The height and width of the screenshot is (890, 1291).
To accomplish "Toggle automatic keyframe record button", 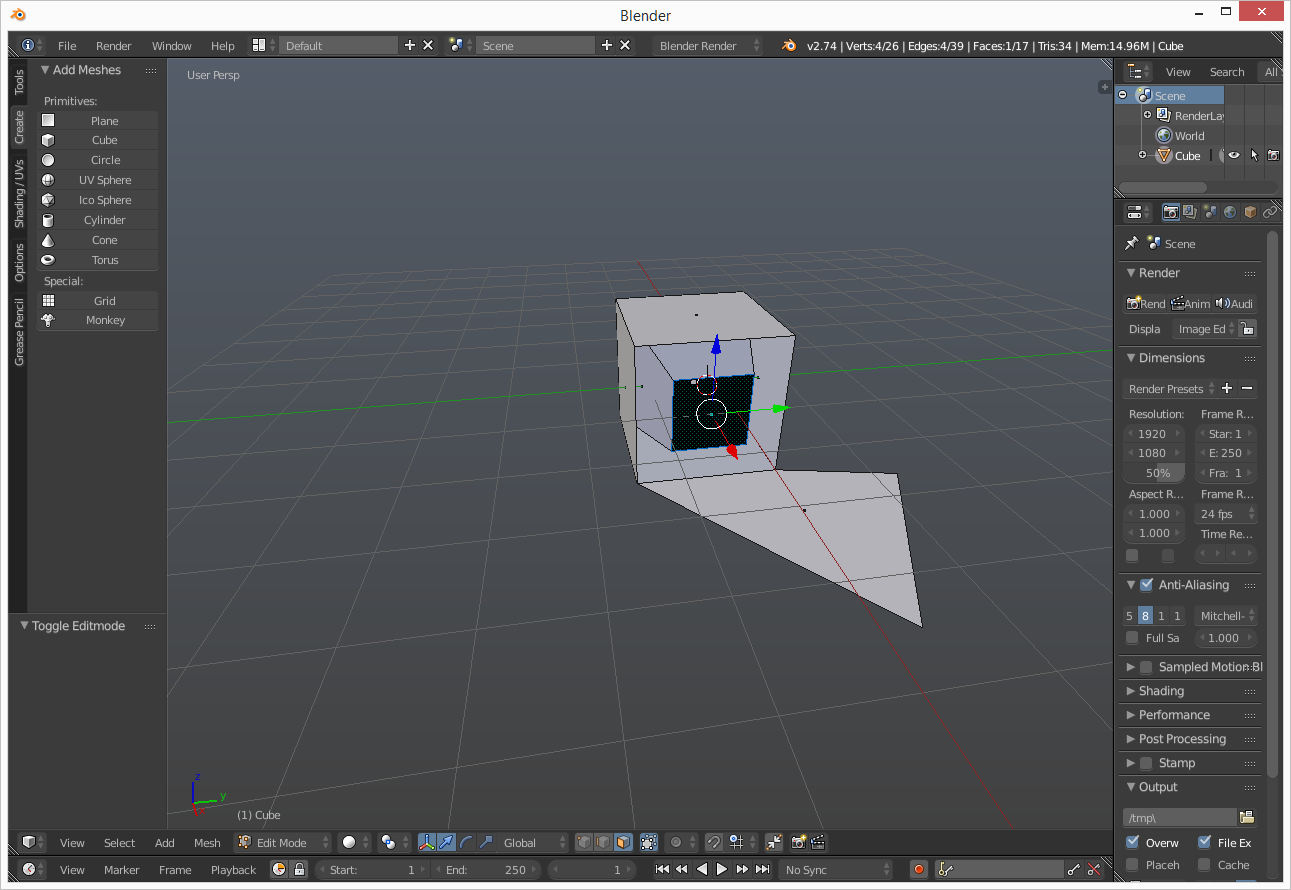I will click(x=919, y=869).
